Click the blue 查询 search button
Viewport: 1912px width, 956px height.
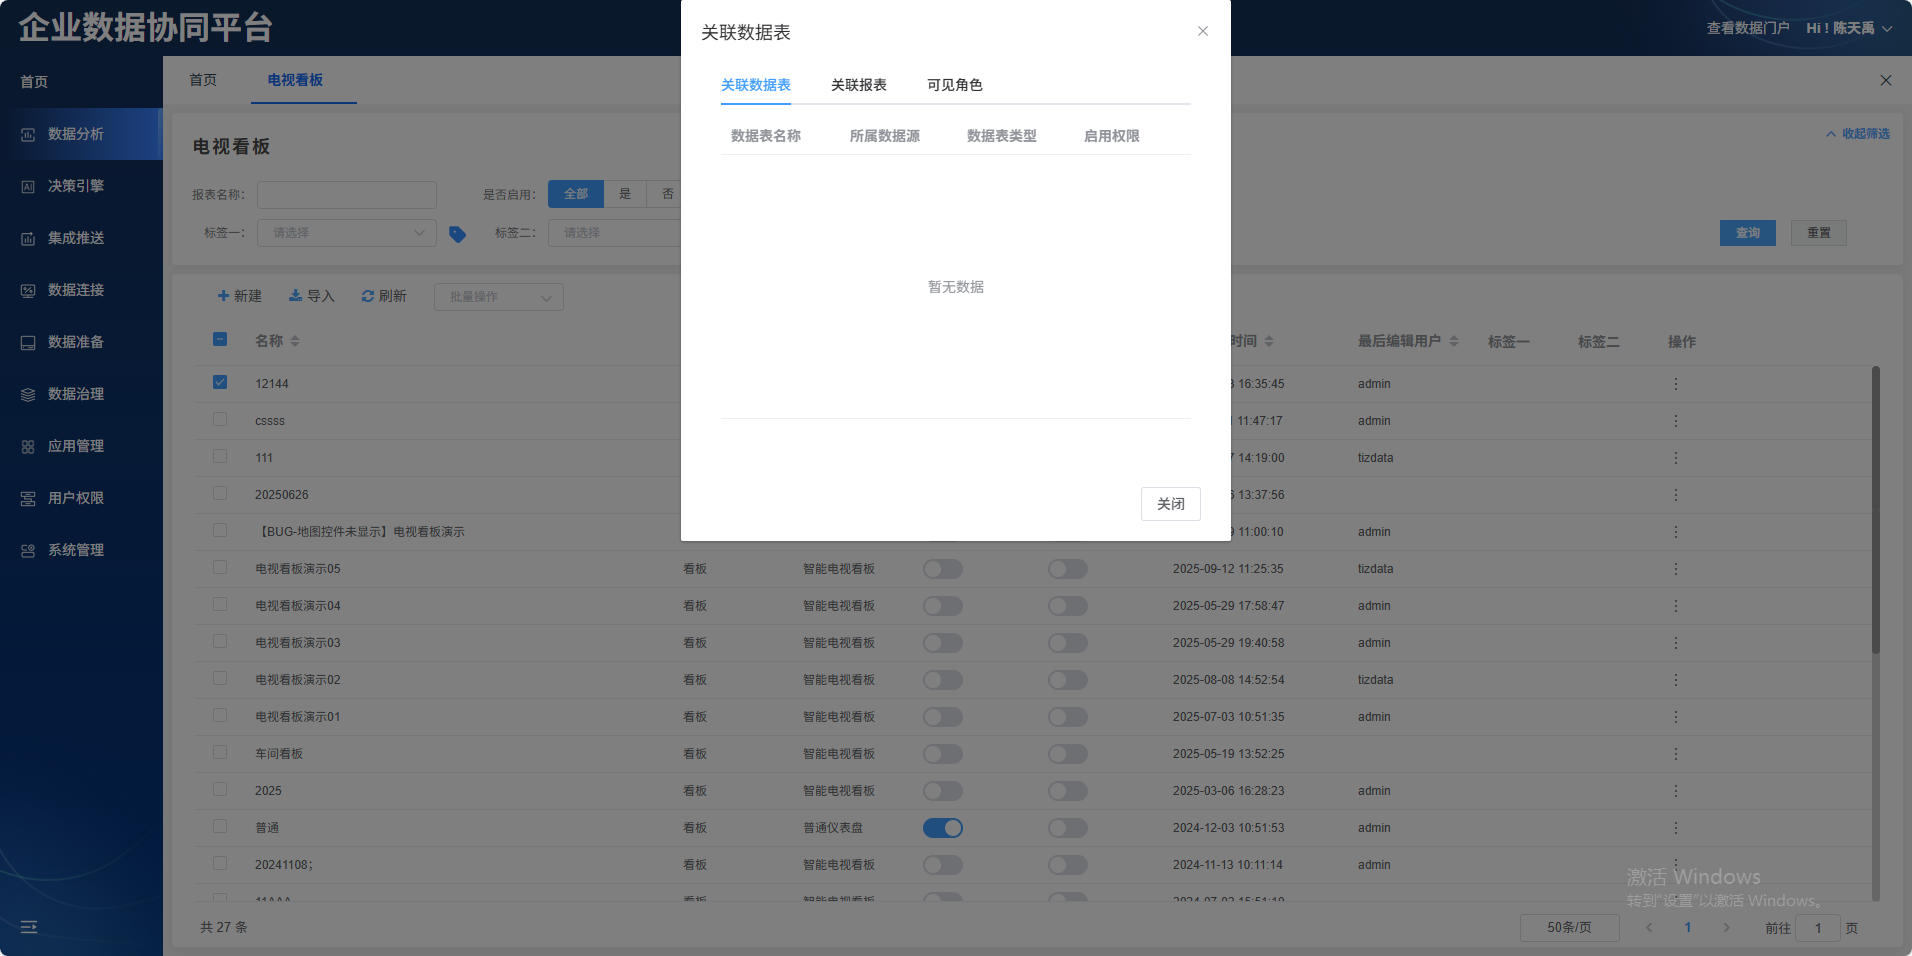(x=1747, y=233)
